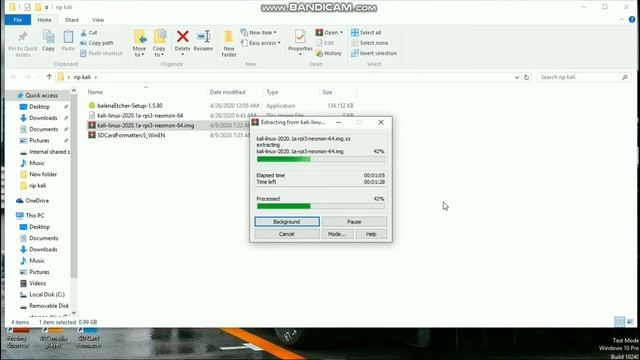640x360 pixels.
Task: Open Downloads under Quick access
Action: (x=43, y=118)
